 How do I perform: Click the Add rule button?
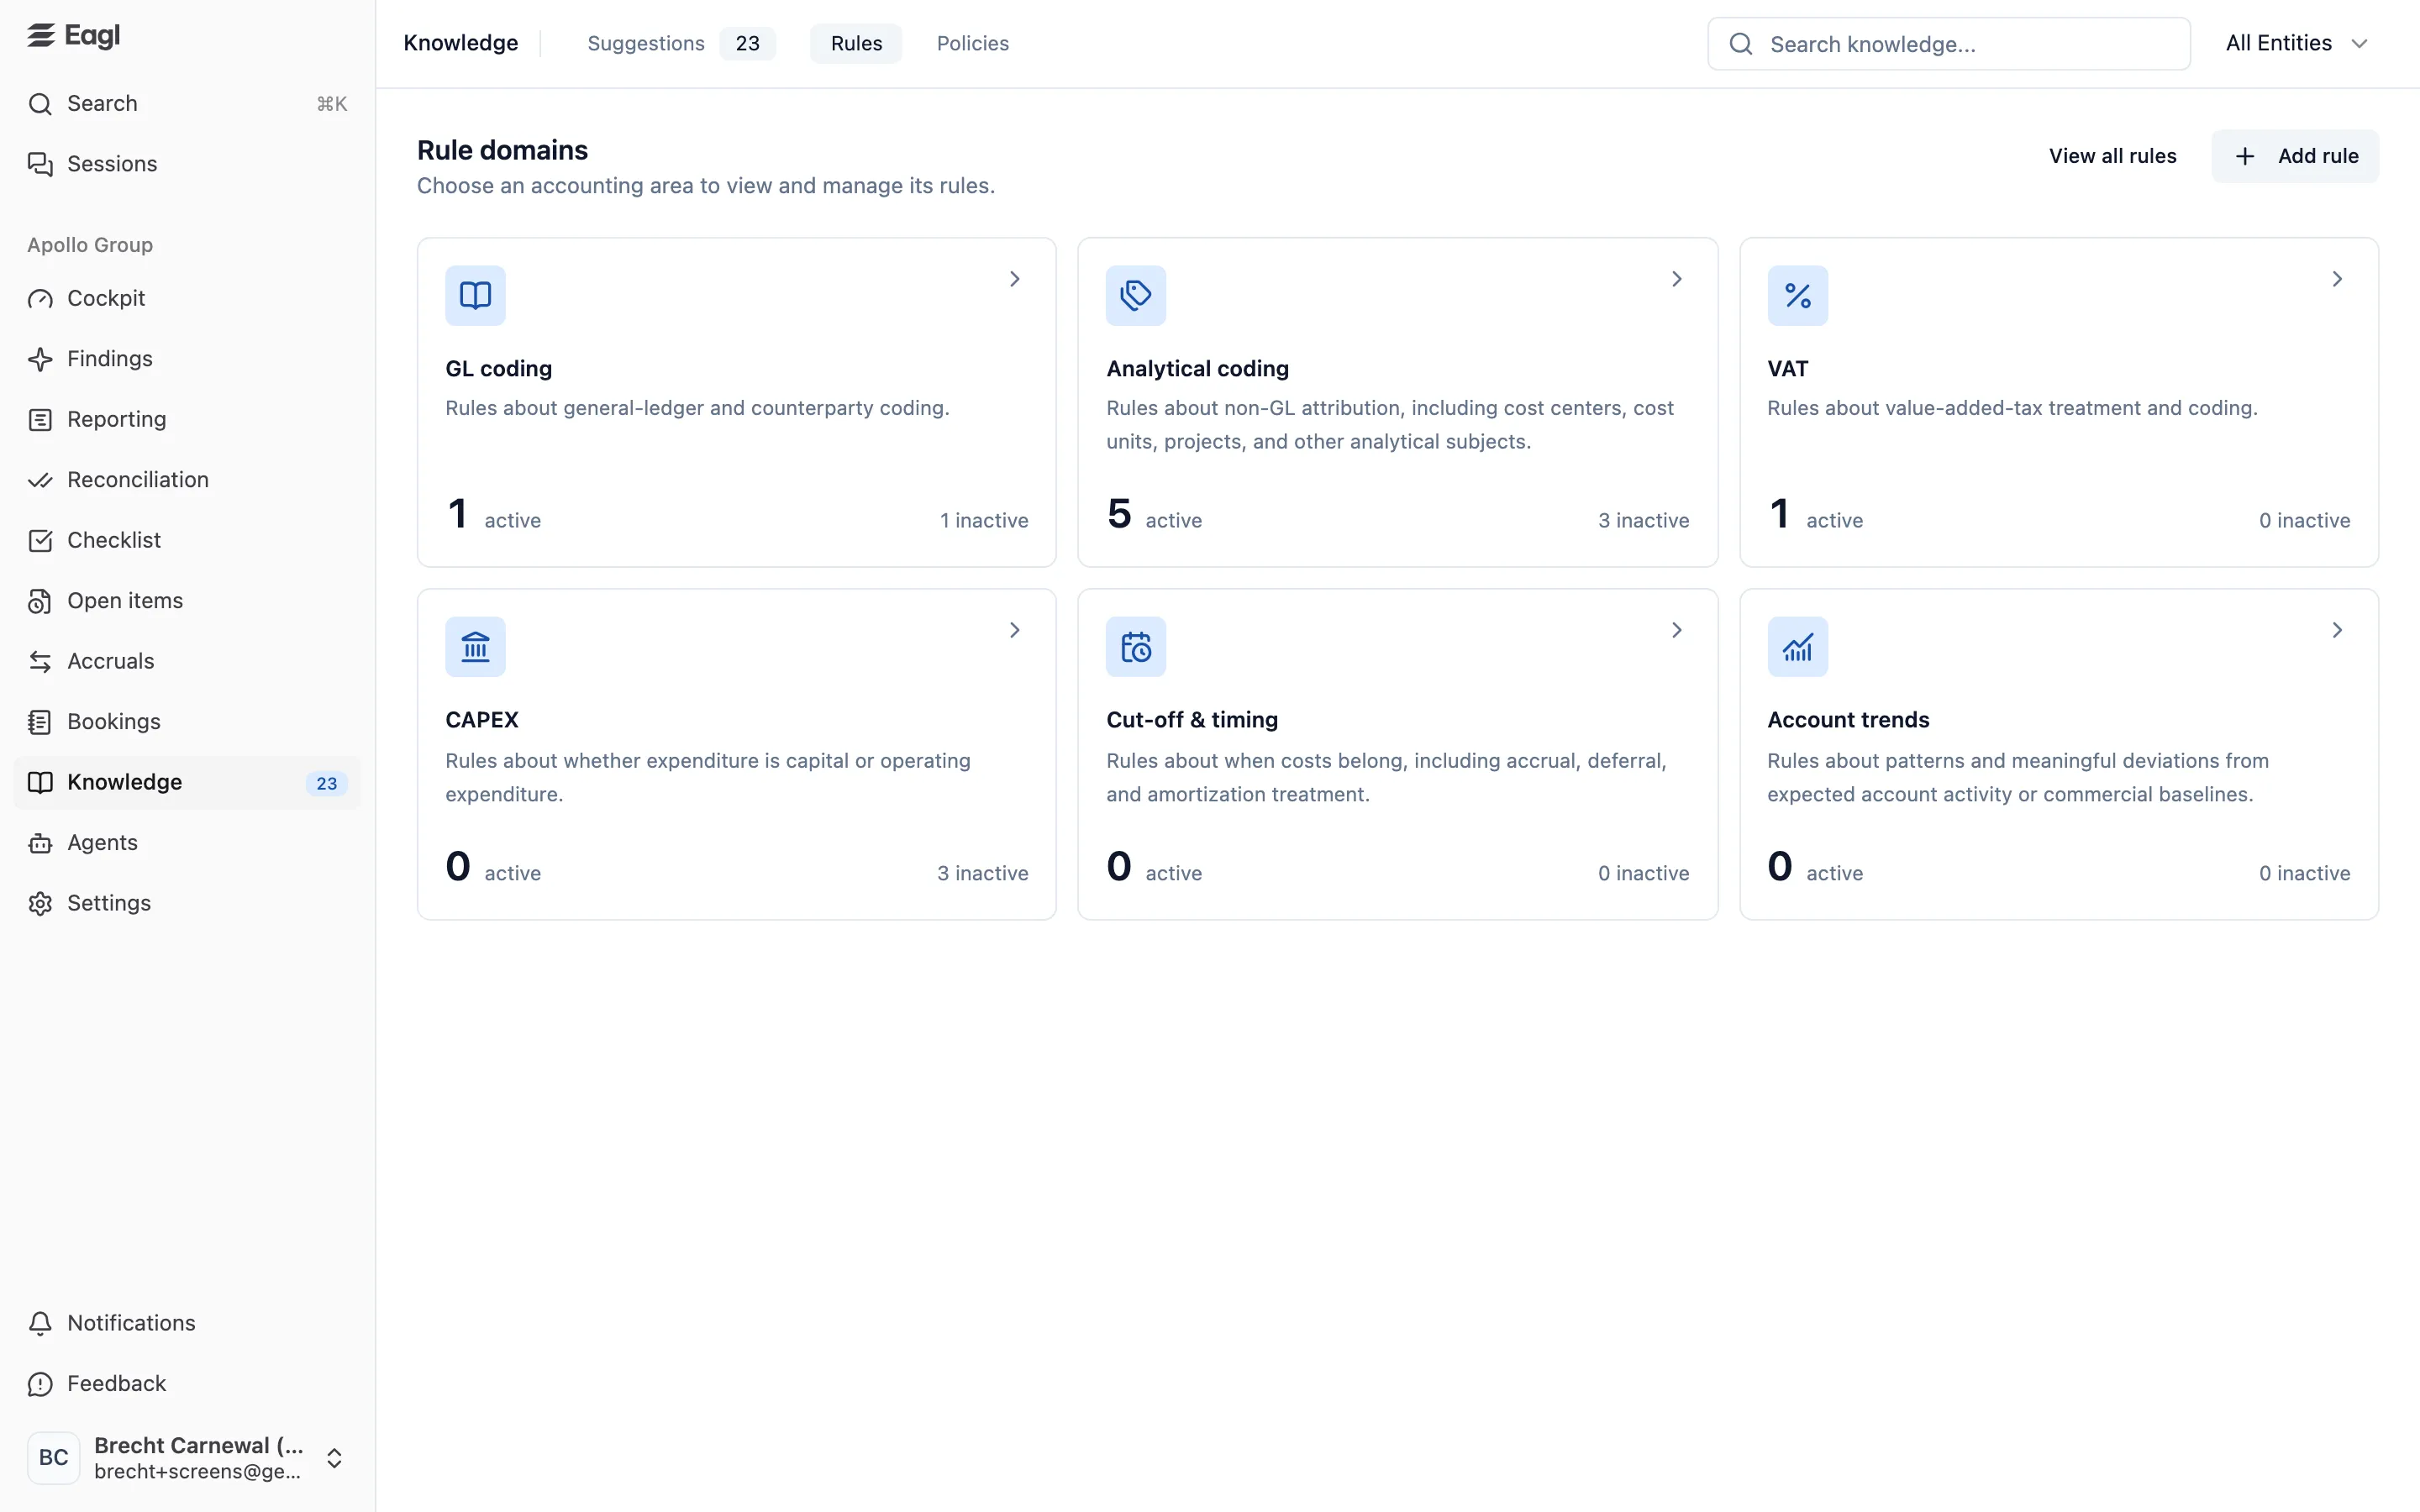(x=2295, y=156)
